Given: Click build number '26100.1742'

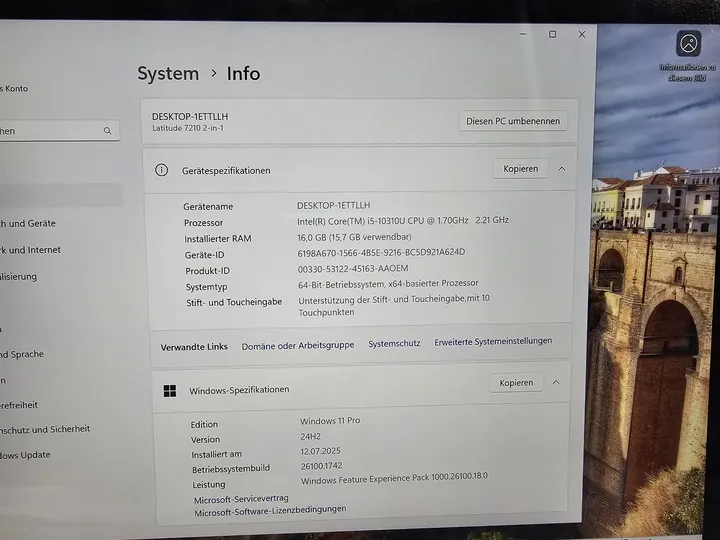Looking at the screenshot, I should (x=321, y=466).
